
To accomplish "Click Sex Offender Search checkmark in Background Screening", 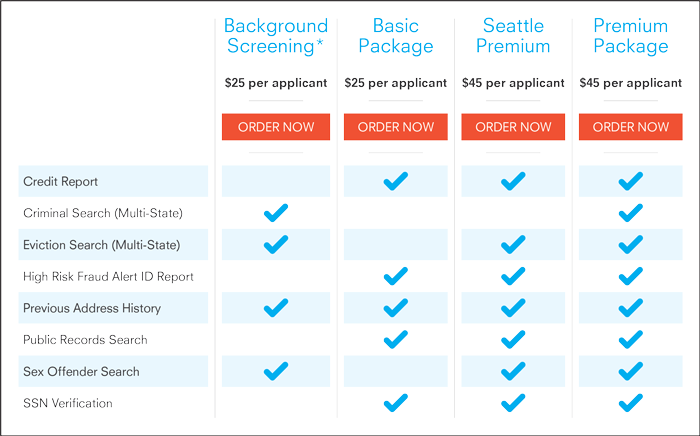I will point(276,371).
